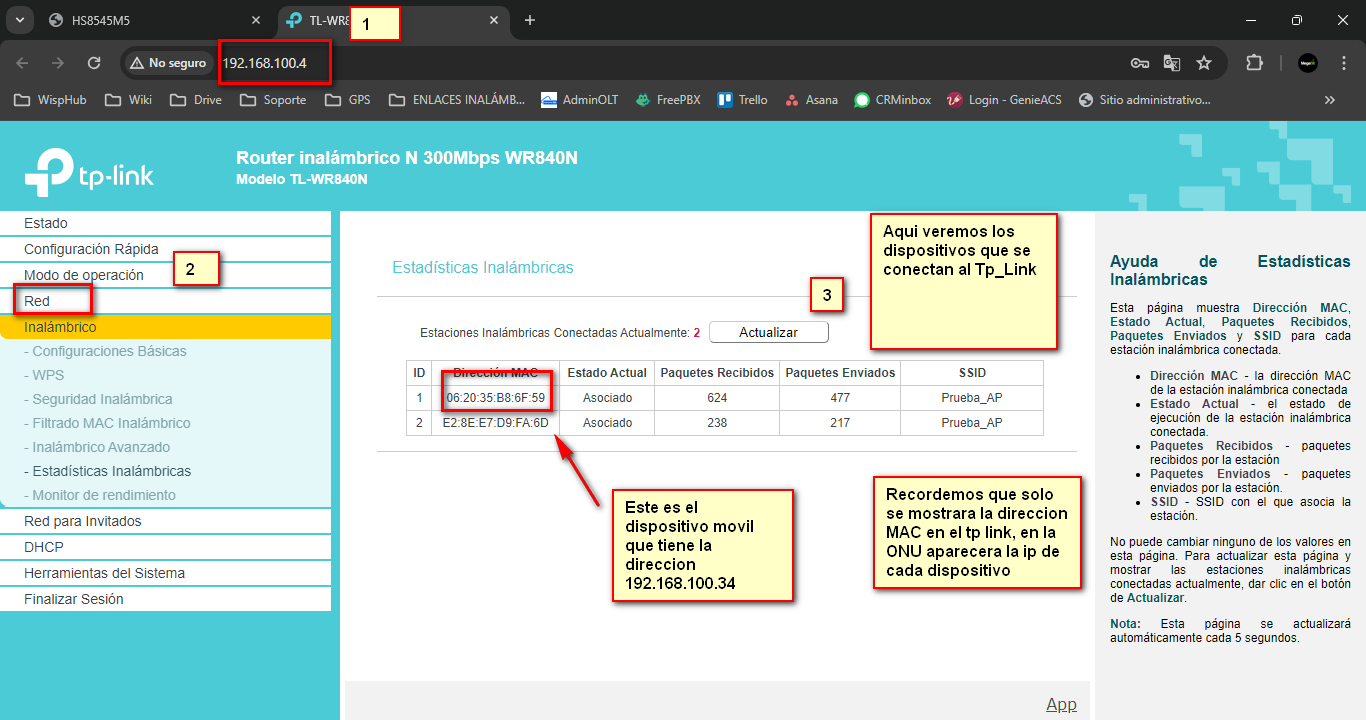Show more bookmarks overflow chevron
Image resolution: width=1366 pixels, height=720 pixels.
[x=1329, y=100]
